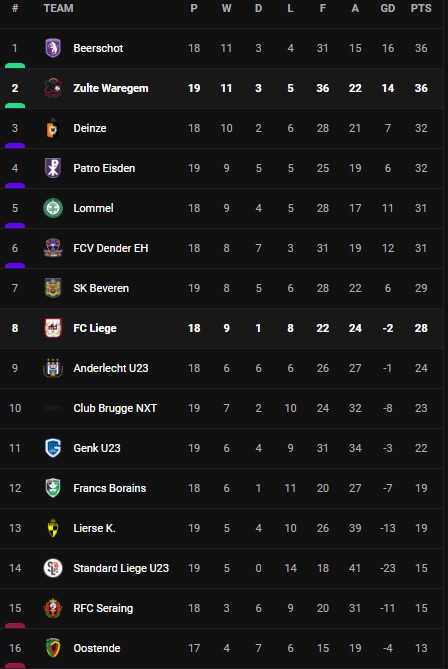Click the Patro Eisden crest icon

[x=53, y=168]
